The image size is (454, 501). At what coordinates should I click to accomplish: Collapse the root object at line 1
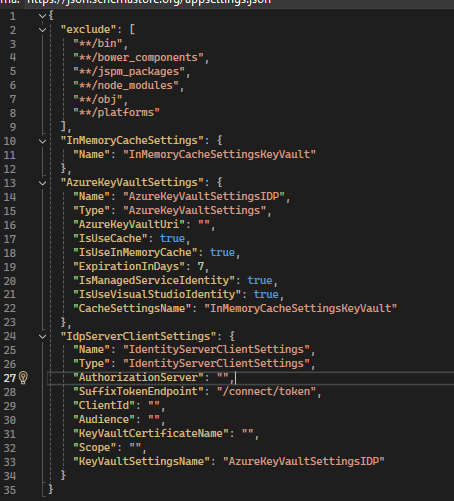(42, 16)
